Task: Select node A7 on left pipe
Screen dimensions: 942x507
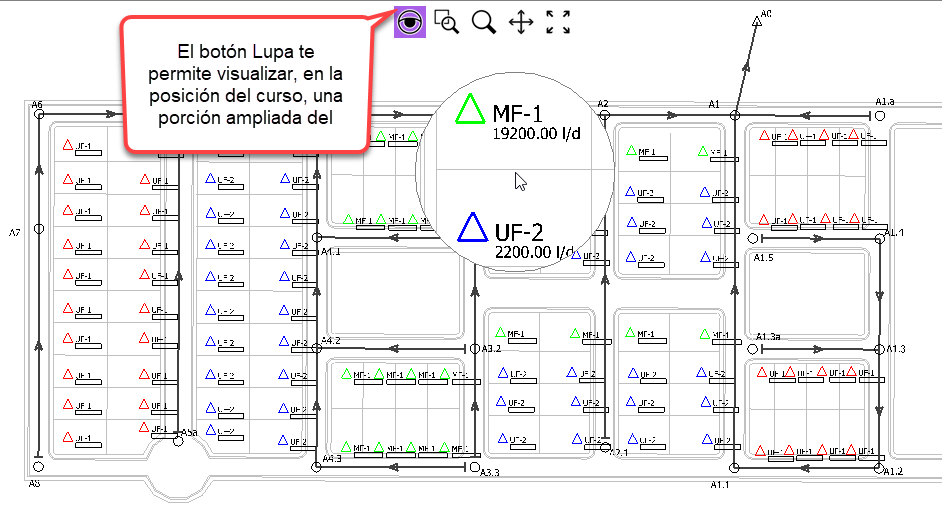Action: [40, 229]
